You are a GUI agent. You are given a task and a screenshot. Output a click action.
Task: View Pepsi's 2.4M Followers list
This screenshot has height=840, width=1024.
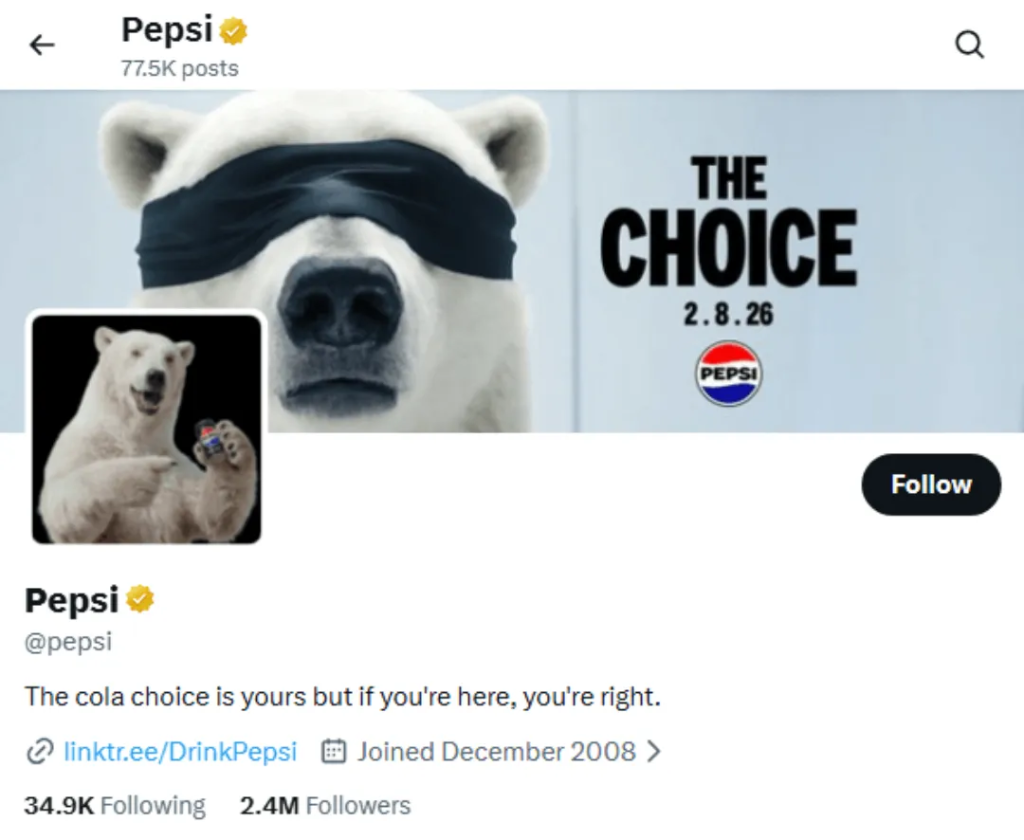[324, 804]
